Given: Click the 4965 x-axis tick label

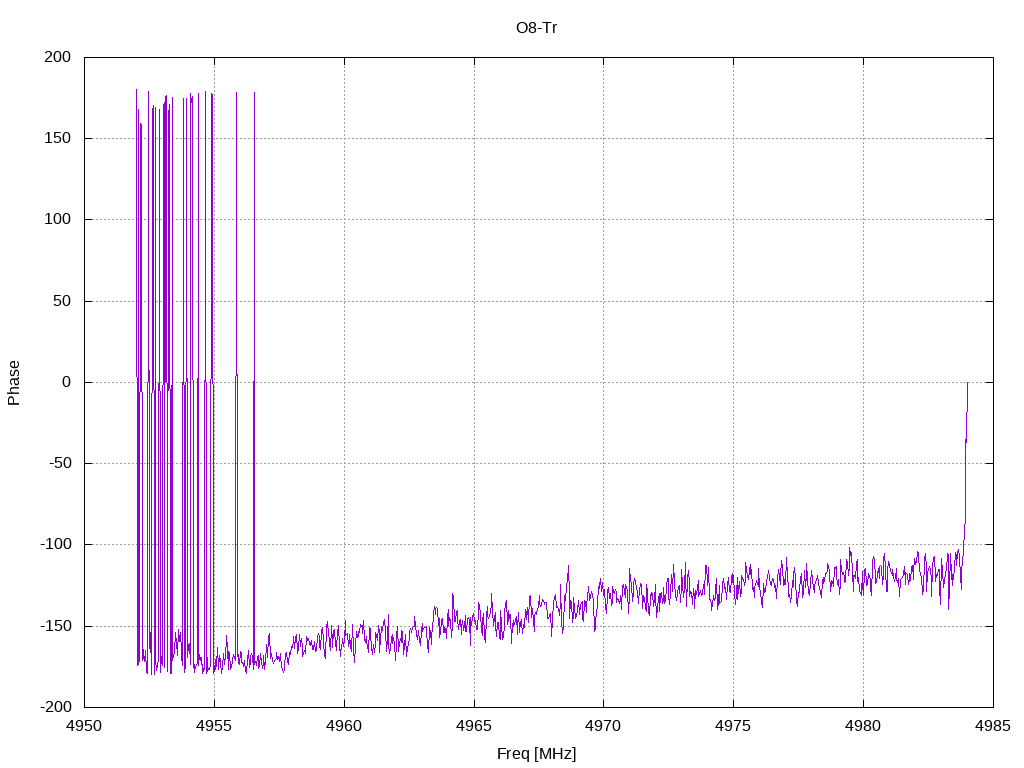Looking at the screenshot, I should click(474, 726).
